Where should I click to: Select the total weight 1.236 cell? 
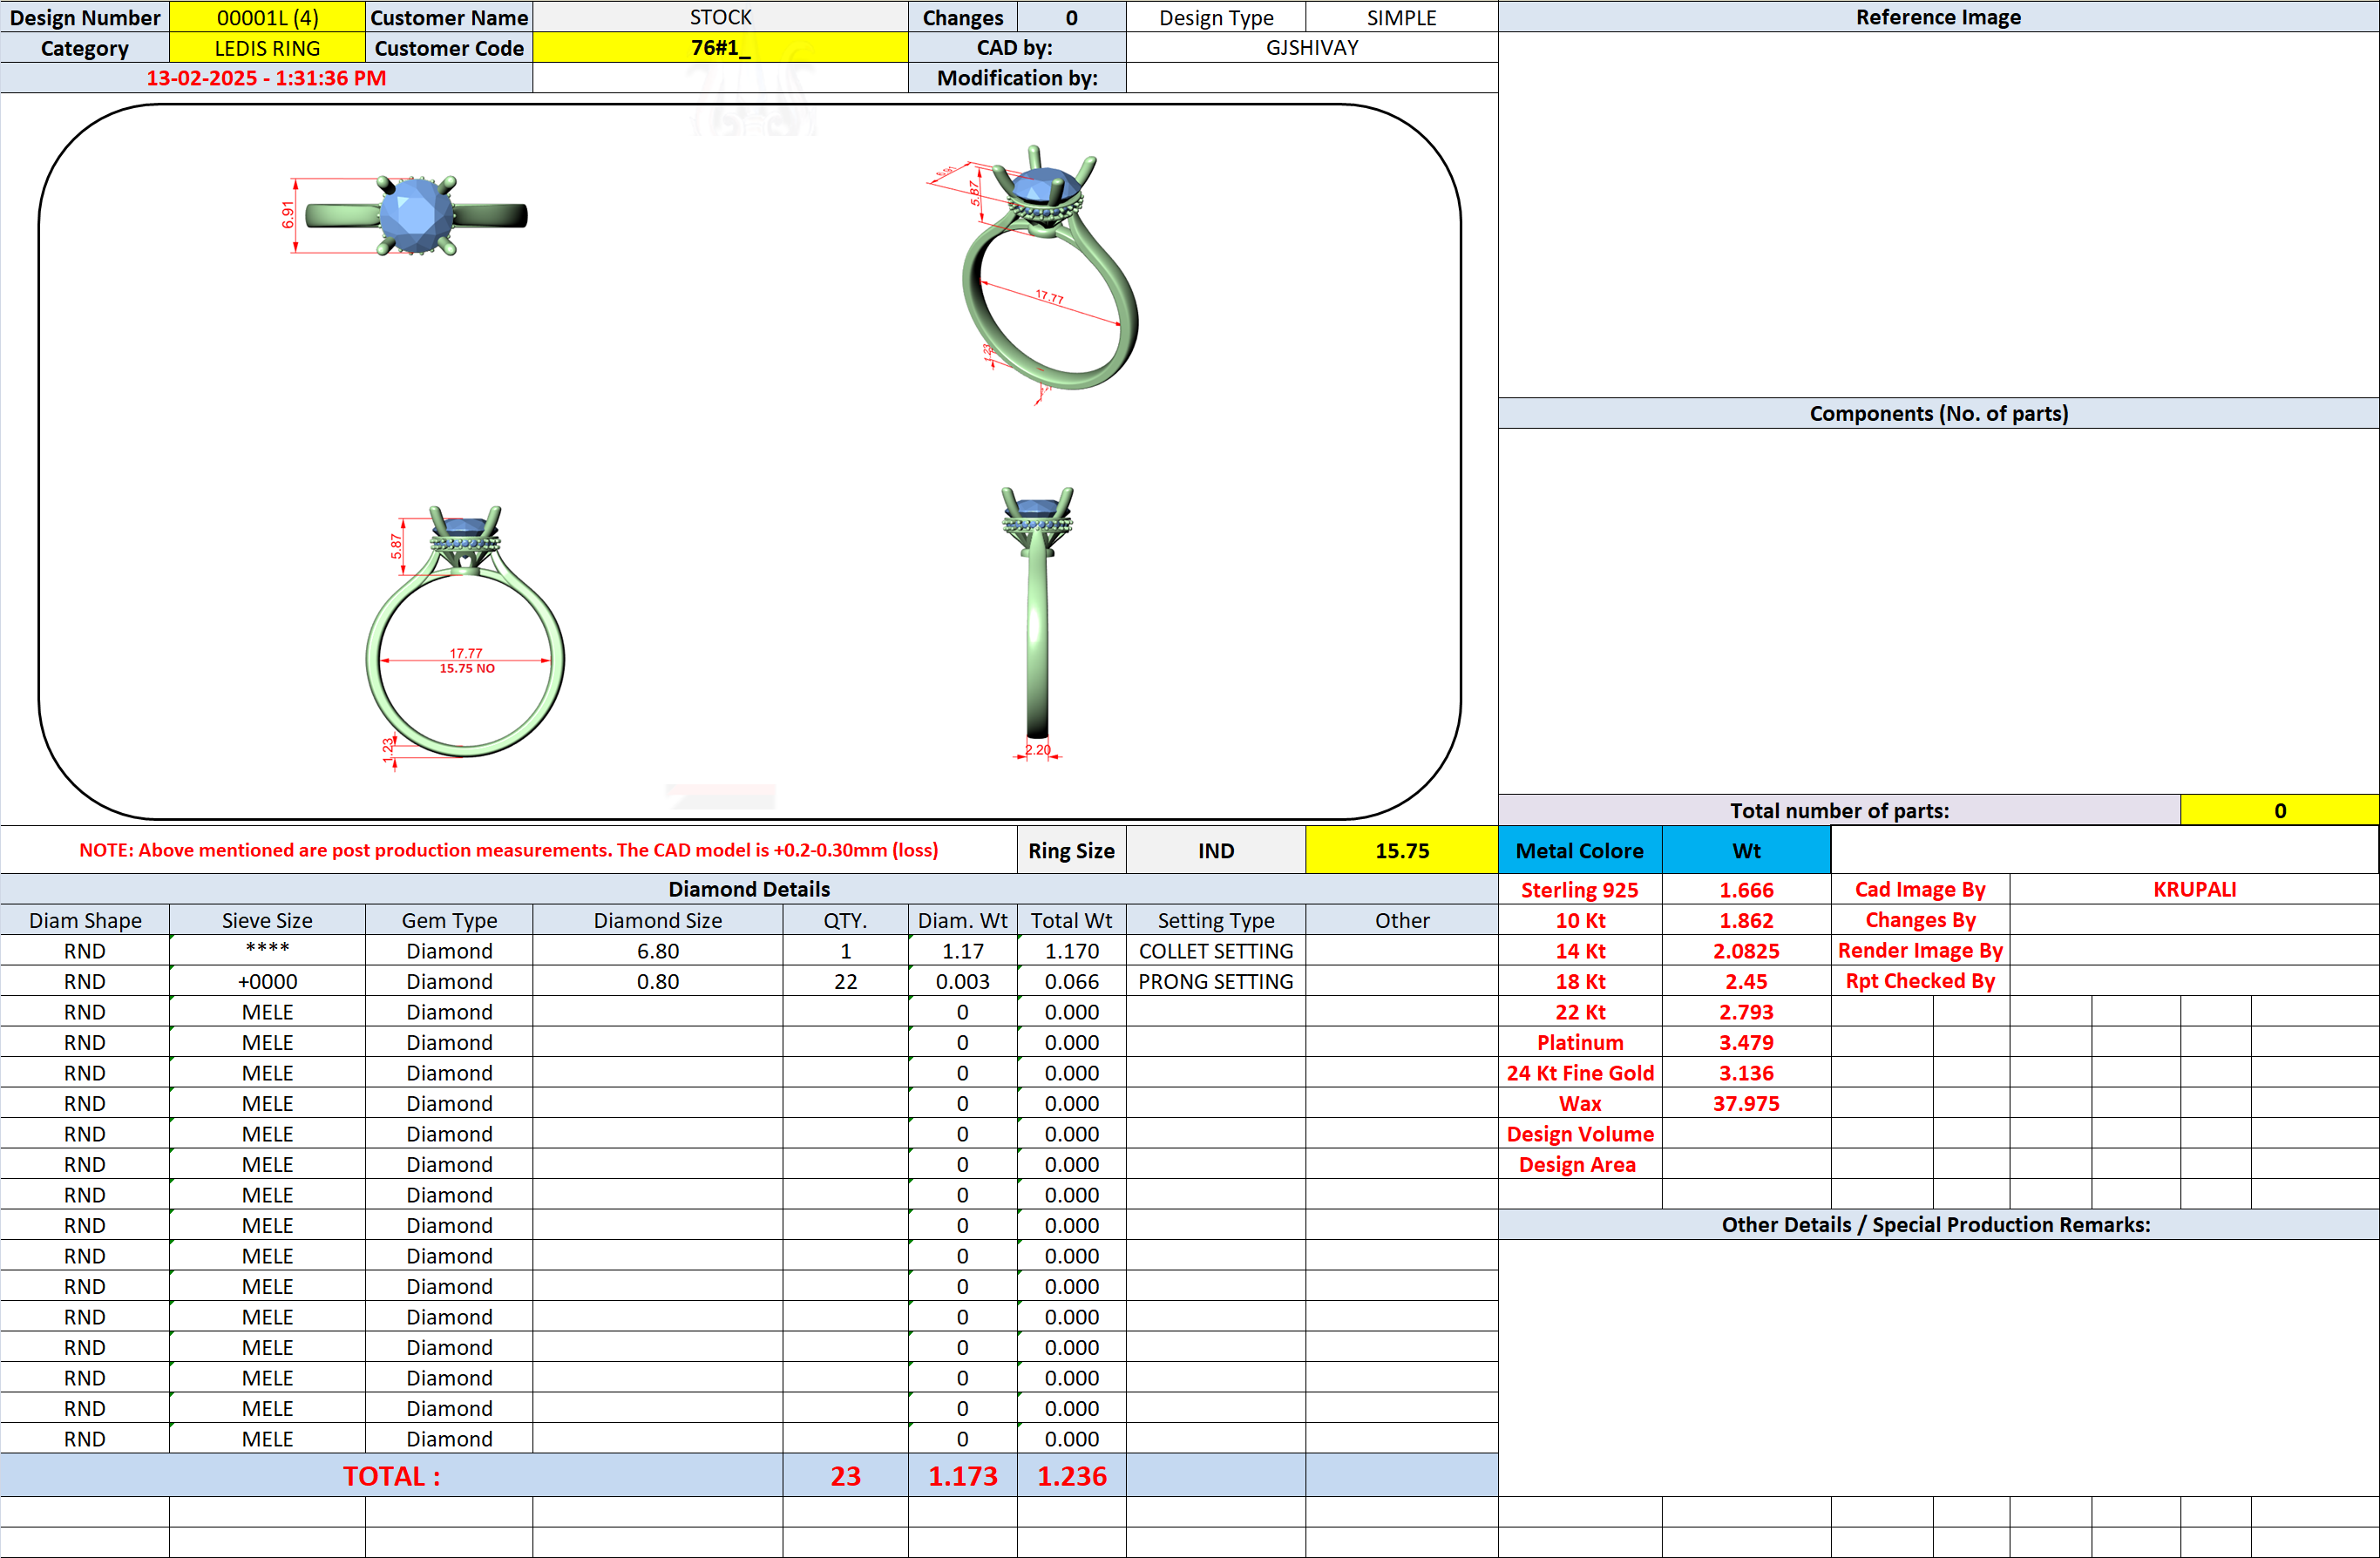[1071, 1475]
